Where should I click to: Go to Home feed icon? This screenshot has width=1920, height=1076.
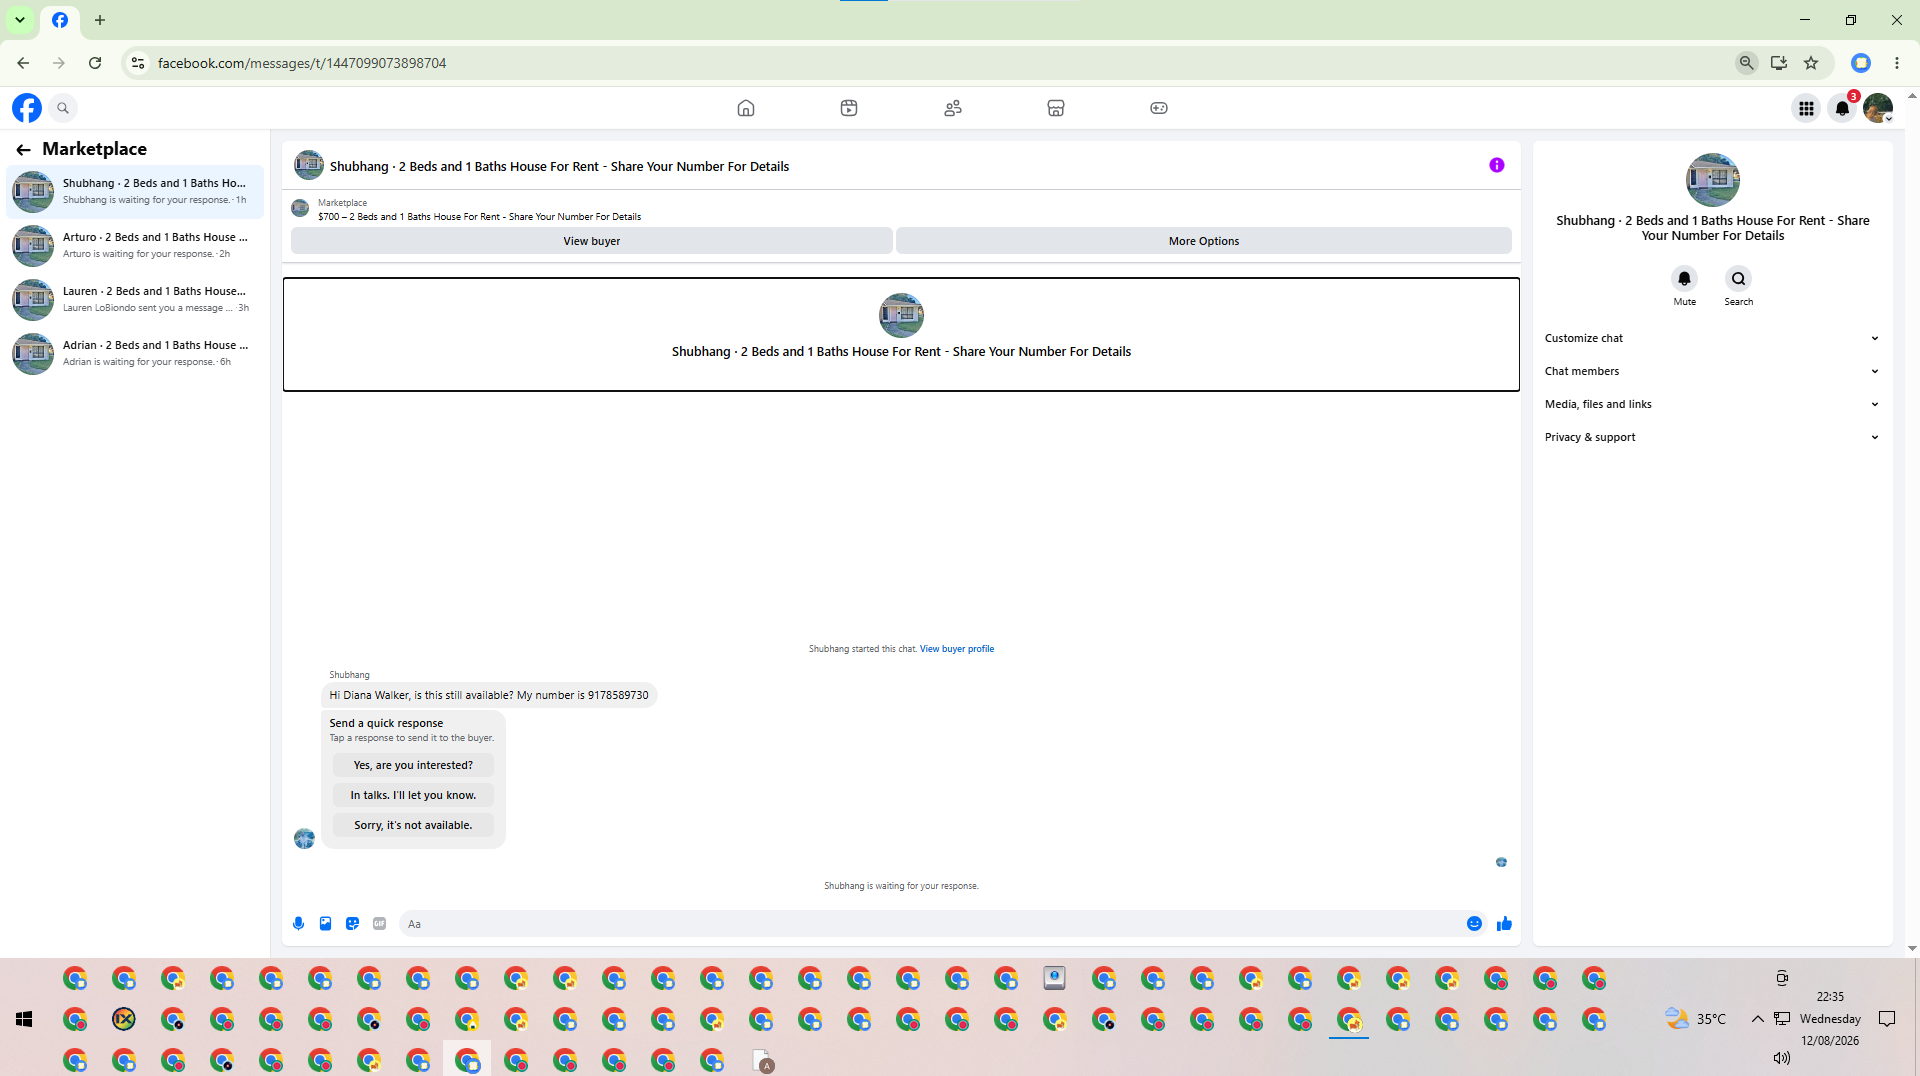coord(746,108)
